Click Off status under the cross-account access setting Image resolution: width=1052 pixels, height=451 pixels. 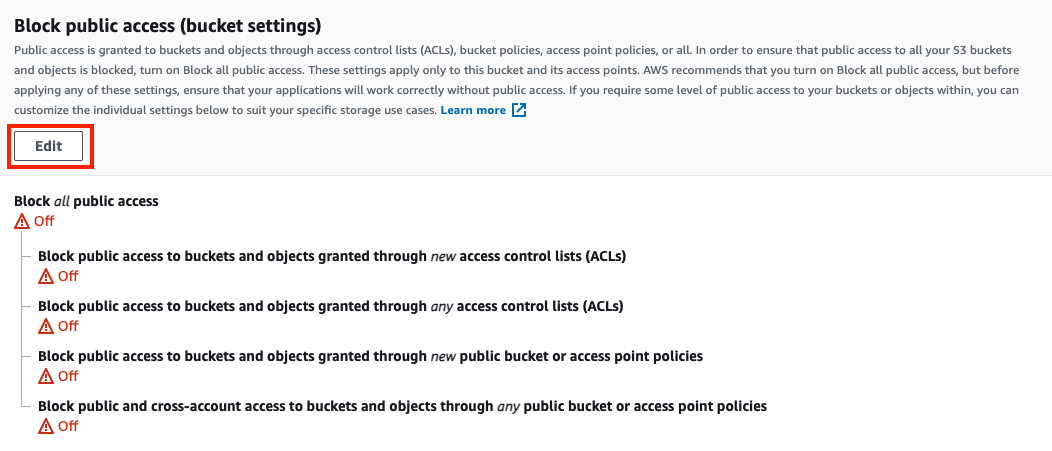coord(68,426)
